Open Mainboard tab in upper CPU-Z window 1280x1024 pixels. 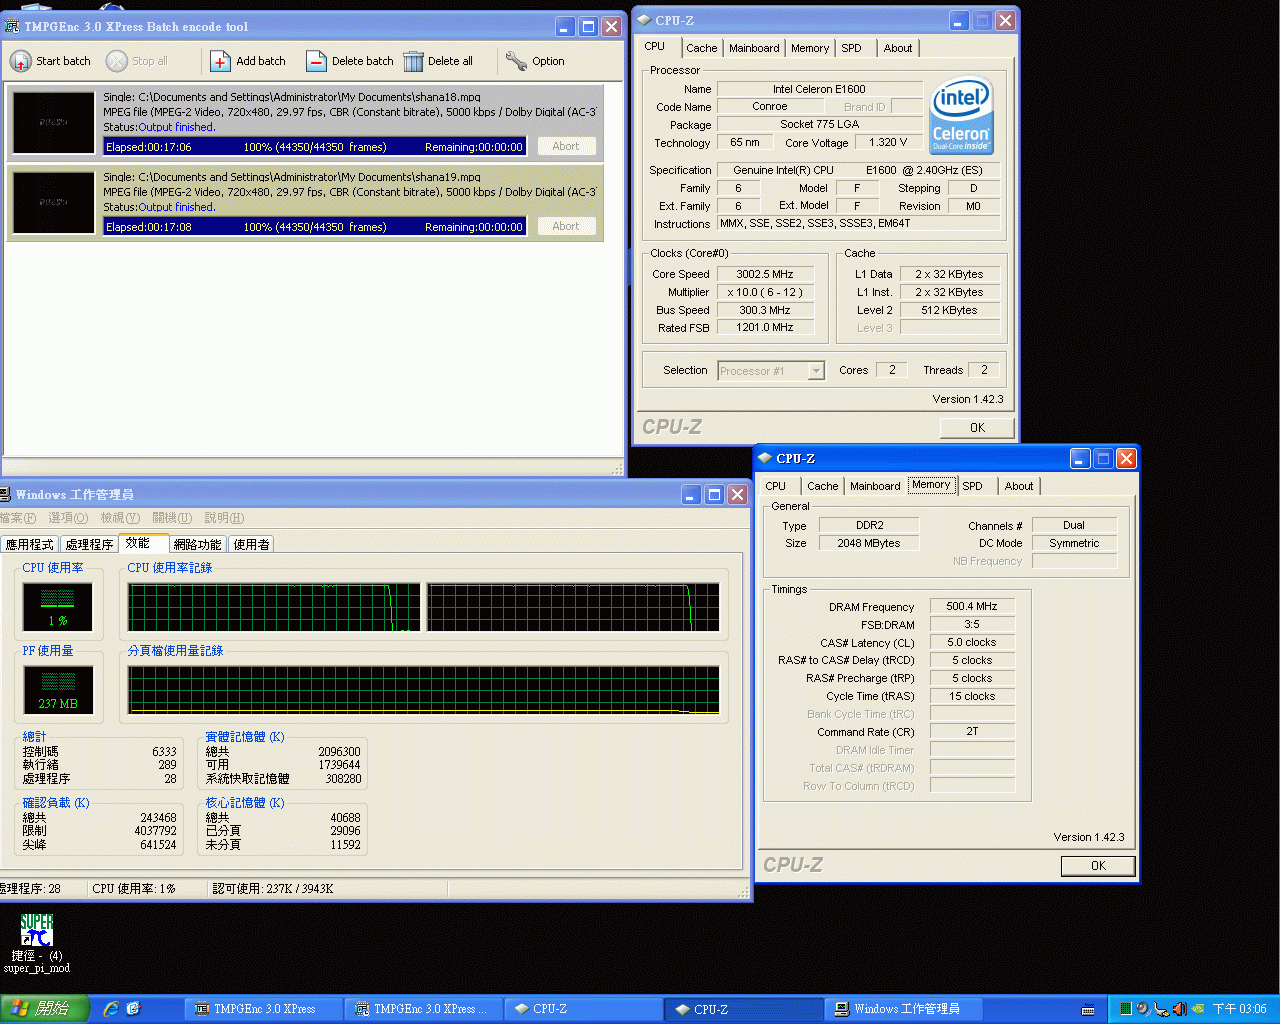(754, 48)
